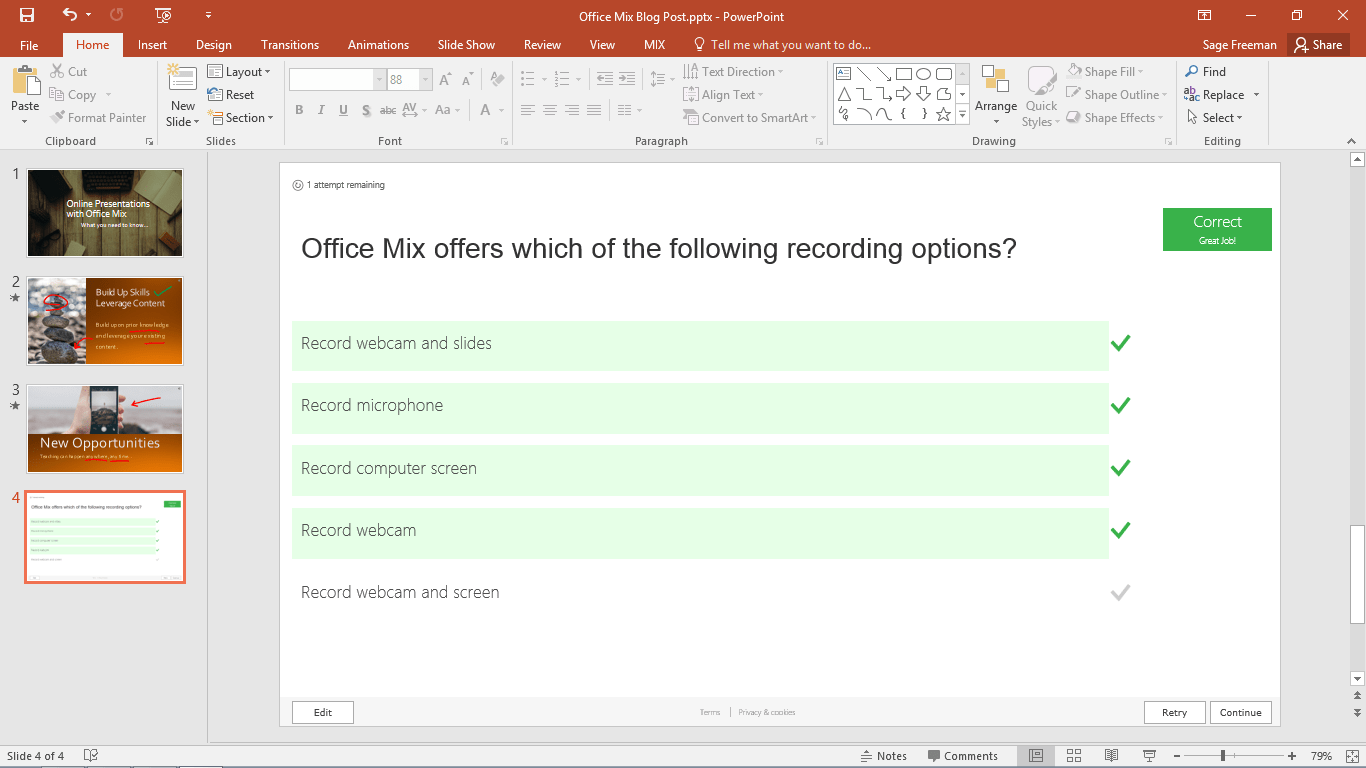Toggle bold formatting
The height and width of the screenshot is (768, 1366).
tap(299, 110)
